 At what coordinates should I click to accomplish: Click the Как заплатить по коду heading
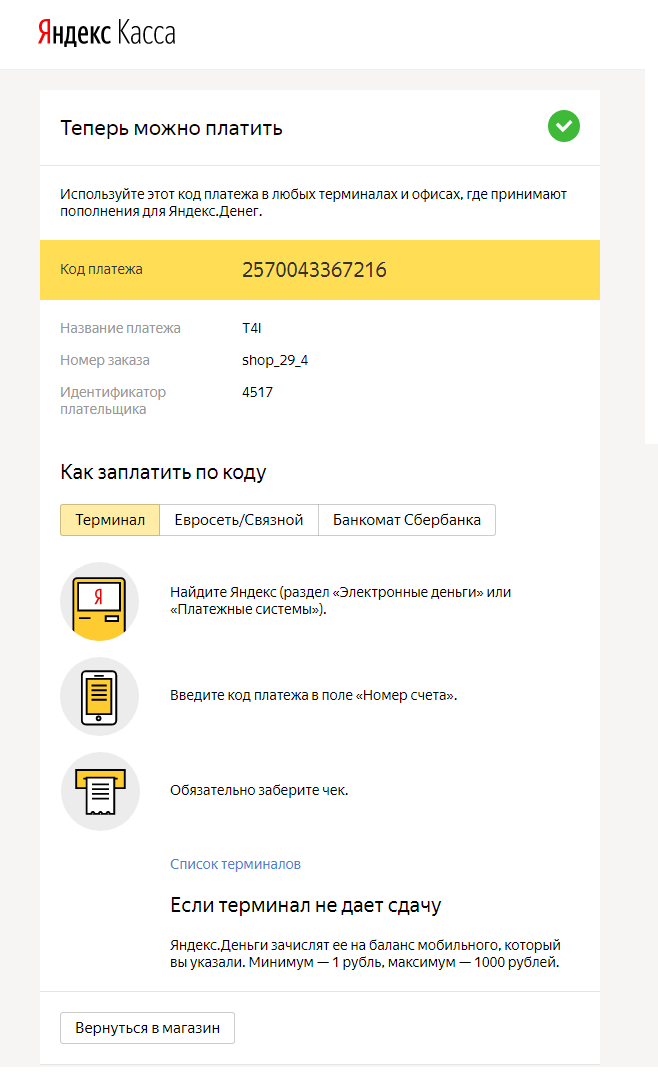[x=163, y=472]
